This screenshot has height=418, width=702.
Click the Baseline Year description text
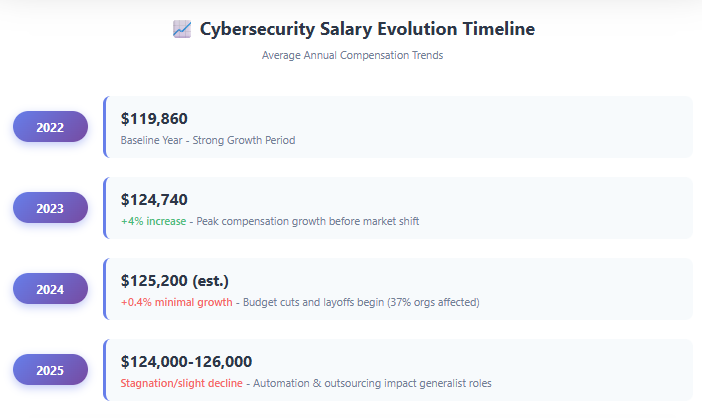pos(208,140)
